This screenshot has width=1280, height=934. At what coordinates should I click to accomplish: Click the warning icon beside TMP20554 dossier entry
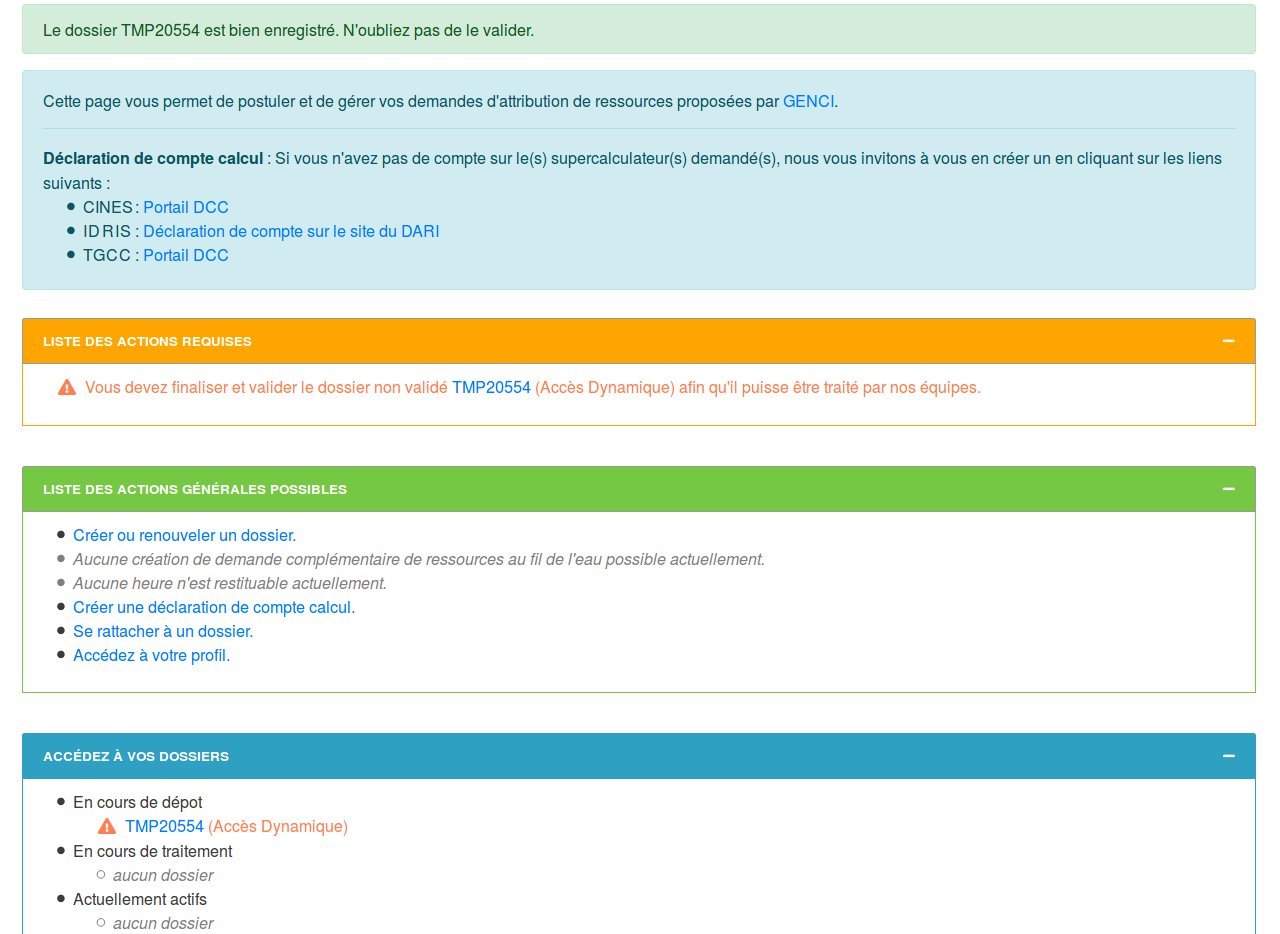coord(106,826)
